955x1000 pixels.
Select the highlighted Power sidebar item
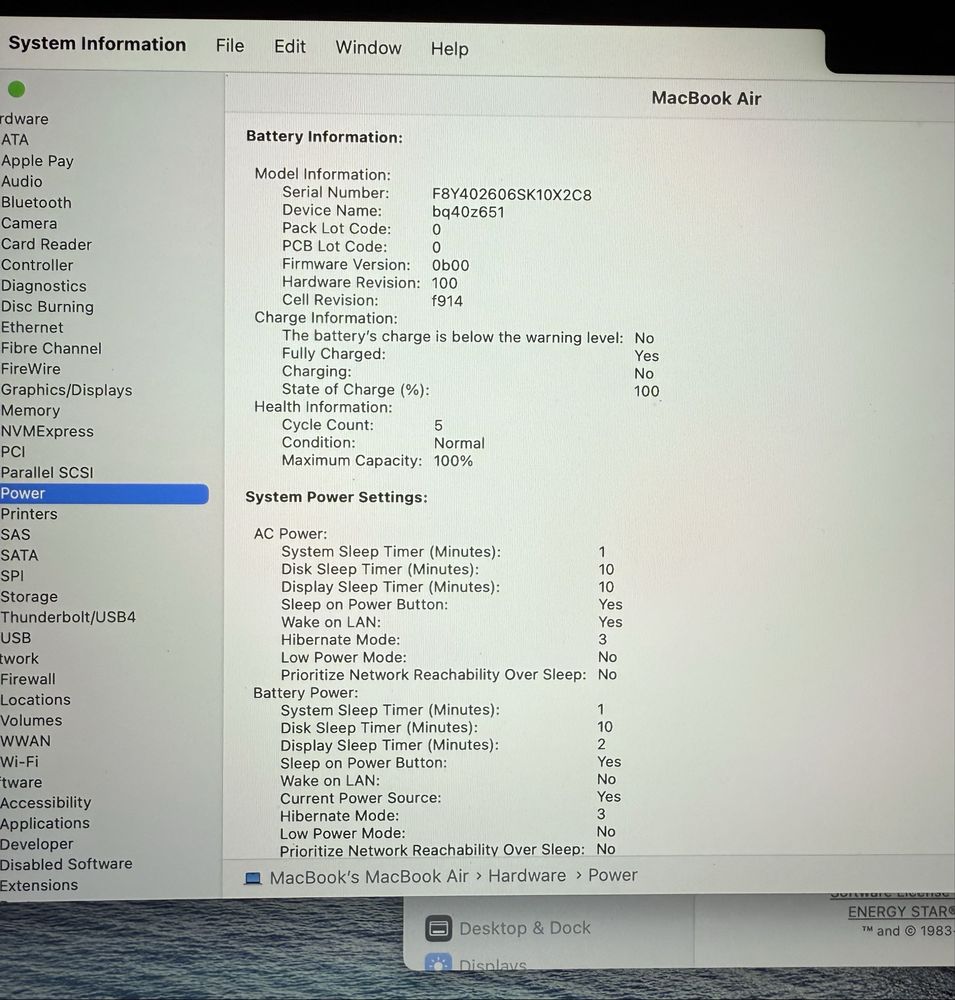pyautogui.click(x=104, y=494)
